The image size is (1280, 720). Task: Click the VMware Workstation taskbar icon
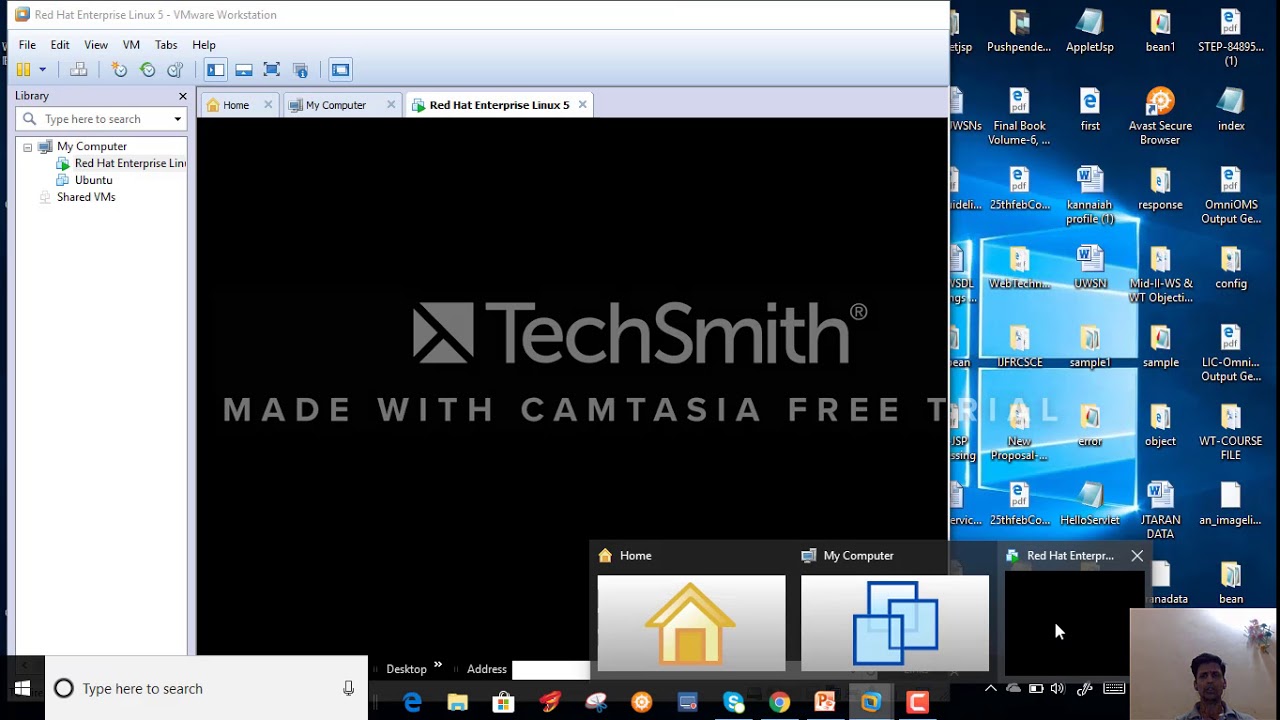point(872,703)
